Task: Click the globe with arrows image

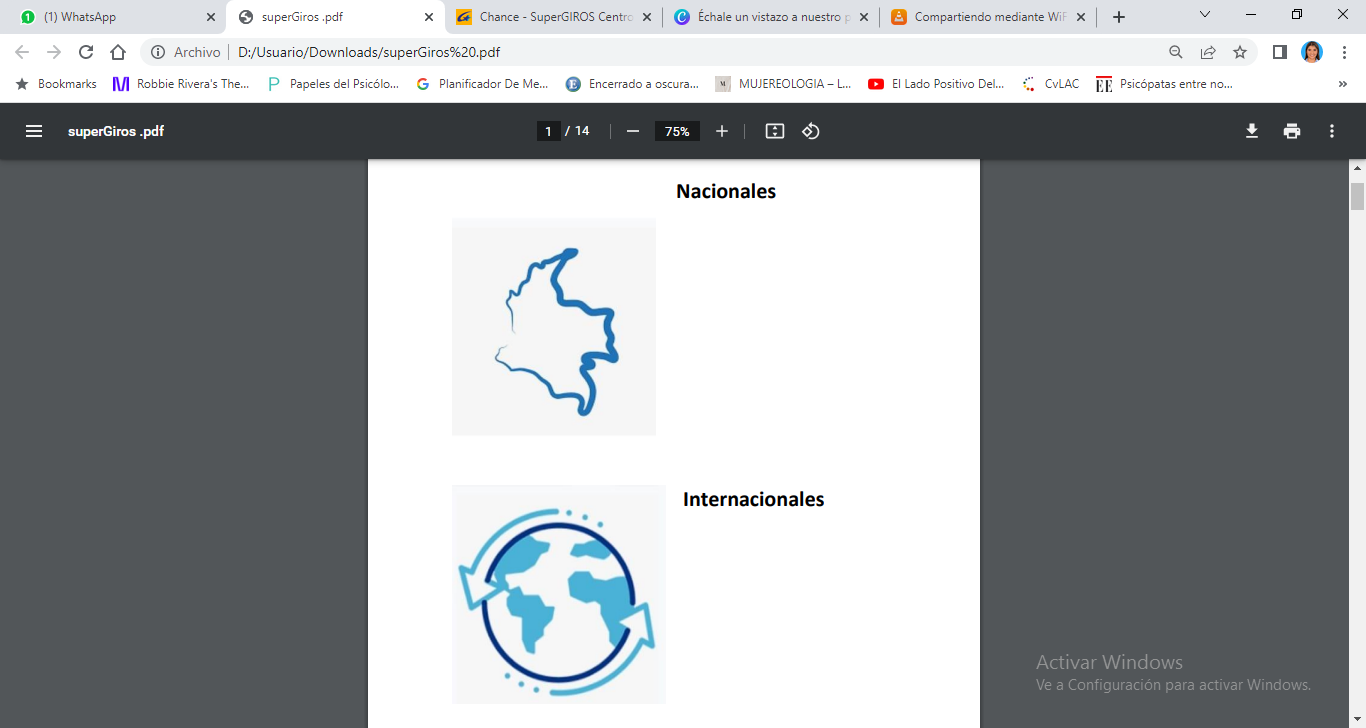Action: pyautogui.click(x=558, y=594)
